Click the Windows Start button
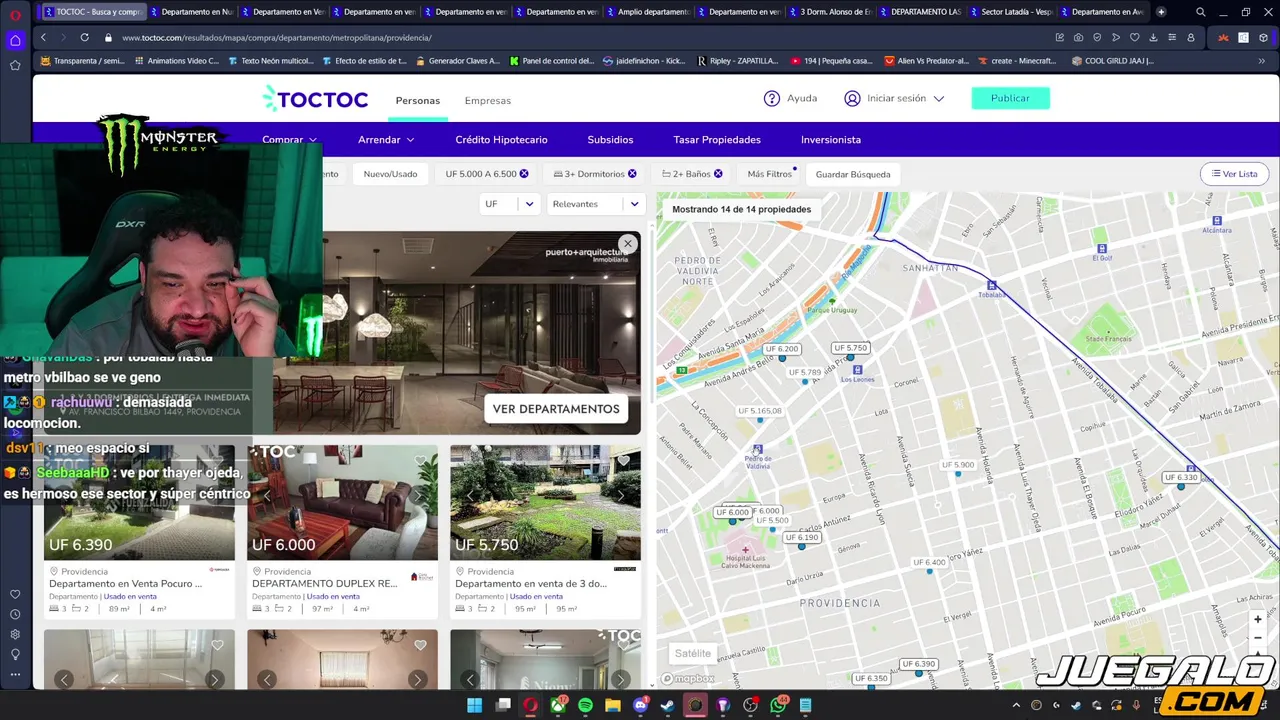Image resolution: width=1280 pixels, height=720 pixels. point(474,705)
